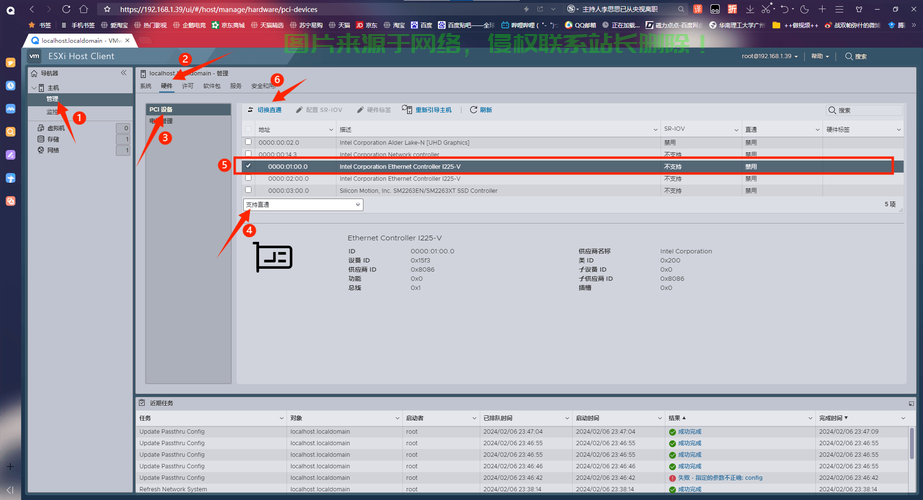Sort recent tasks by completion time column
The image size is (923, 500).
[x=833, y=418]
